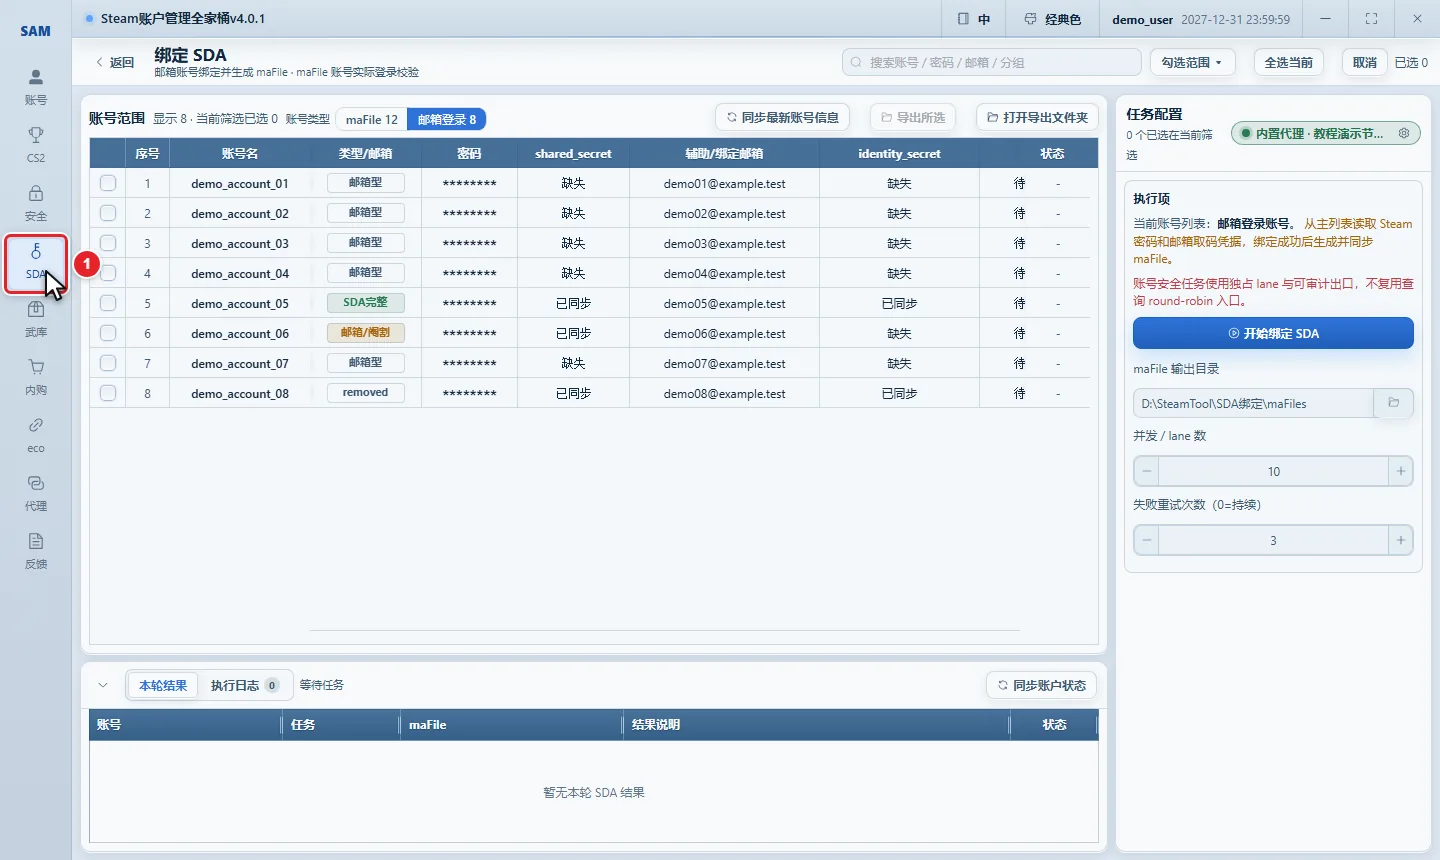This screenshot has height=860, width=1440.
Task: Click the maFile 输出目录 path field
Action: (1254, 403)
